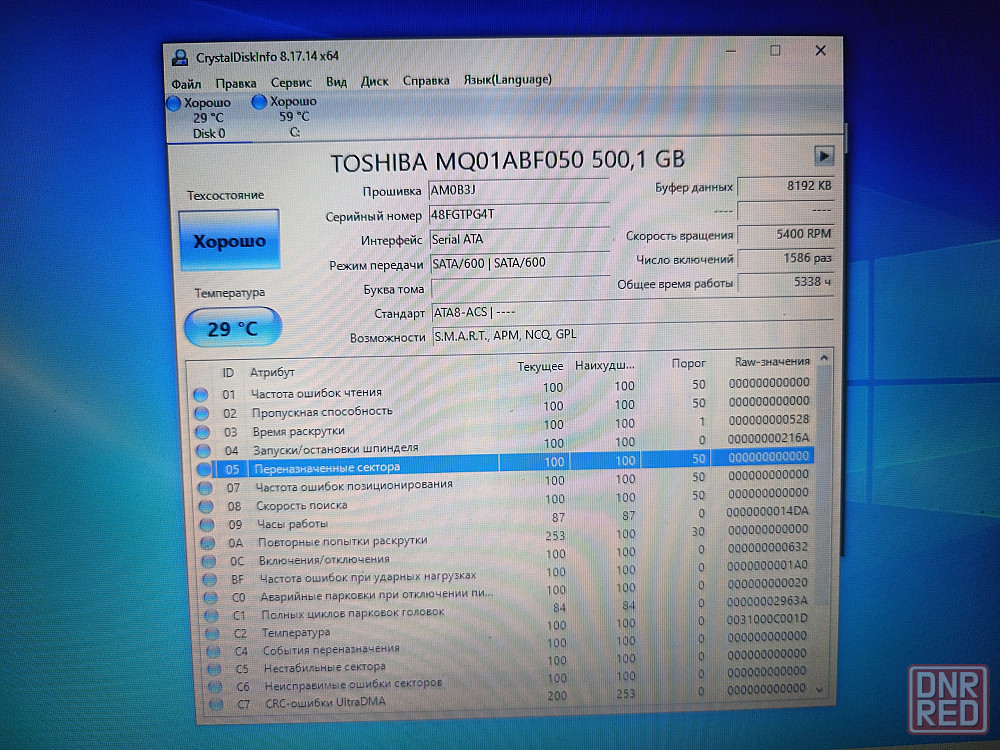Viewport: 1000px width, 750px height.
Task: Click the Хорошо health status button
Action: click(x=230, y=240)
